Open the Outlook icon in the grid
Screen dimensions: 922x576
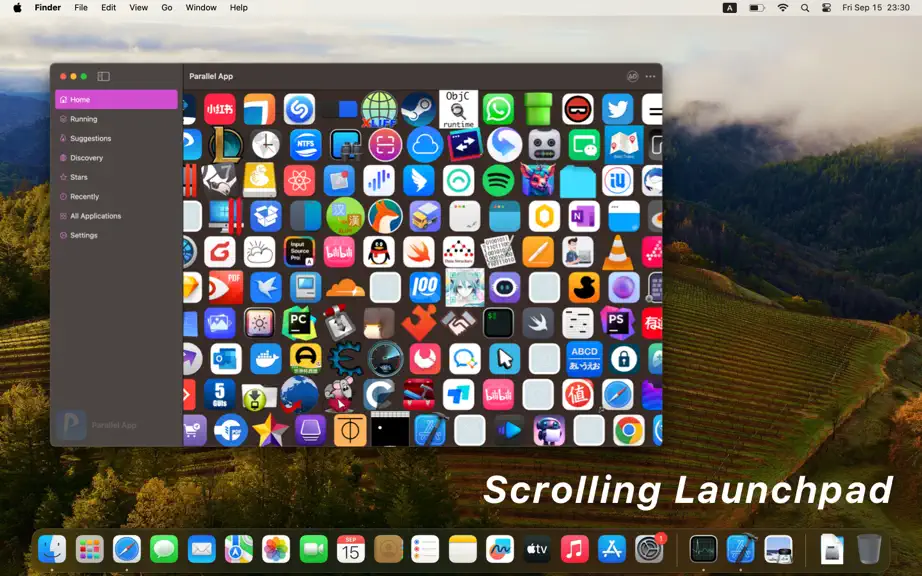[226, 359]
